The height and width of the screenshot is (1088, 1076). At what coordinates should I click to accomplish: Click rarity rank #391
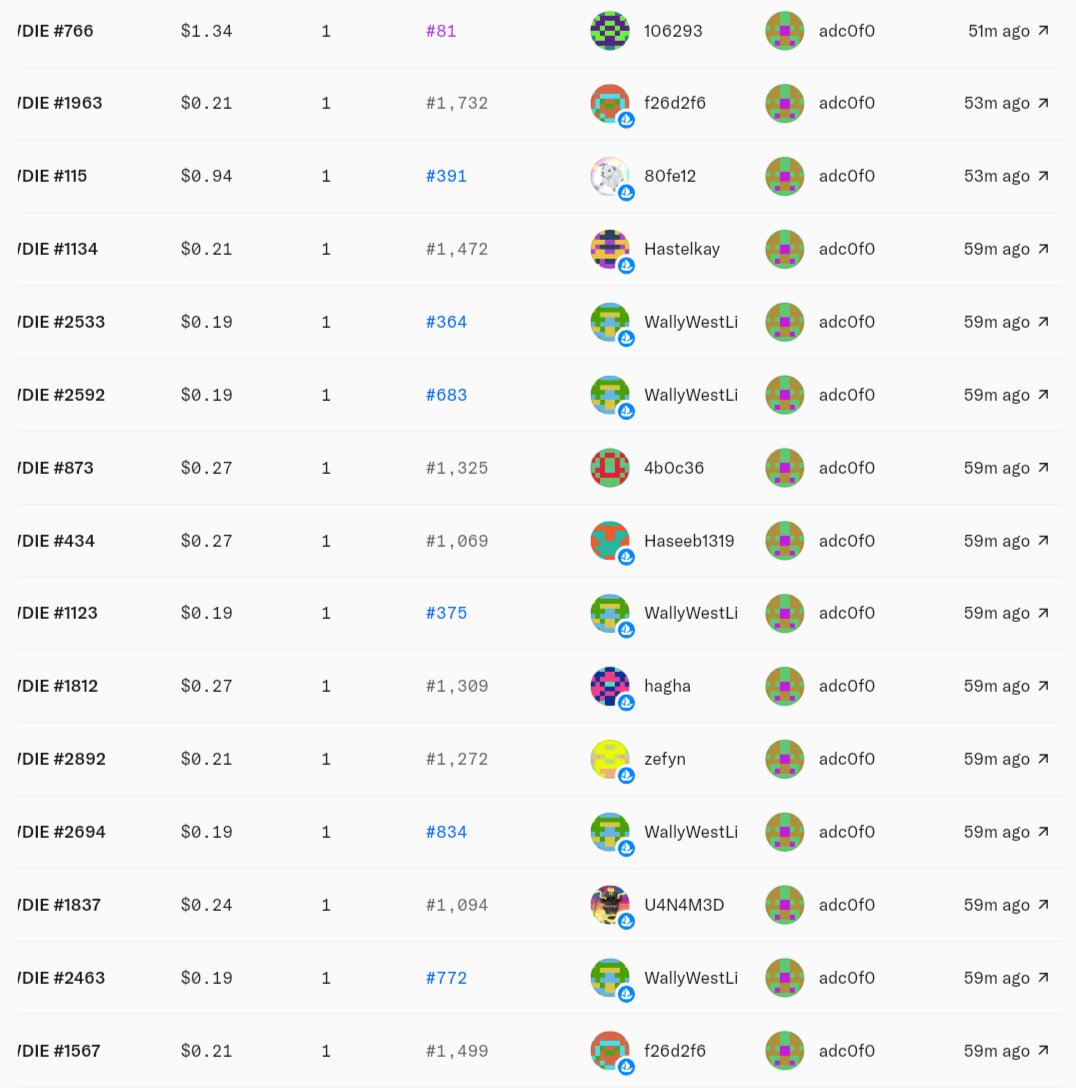click(446, 176)
